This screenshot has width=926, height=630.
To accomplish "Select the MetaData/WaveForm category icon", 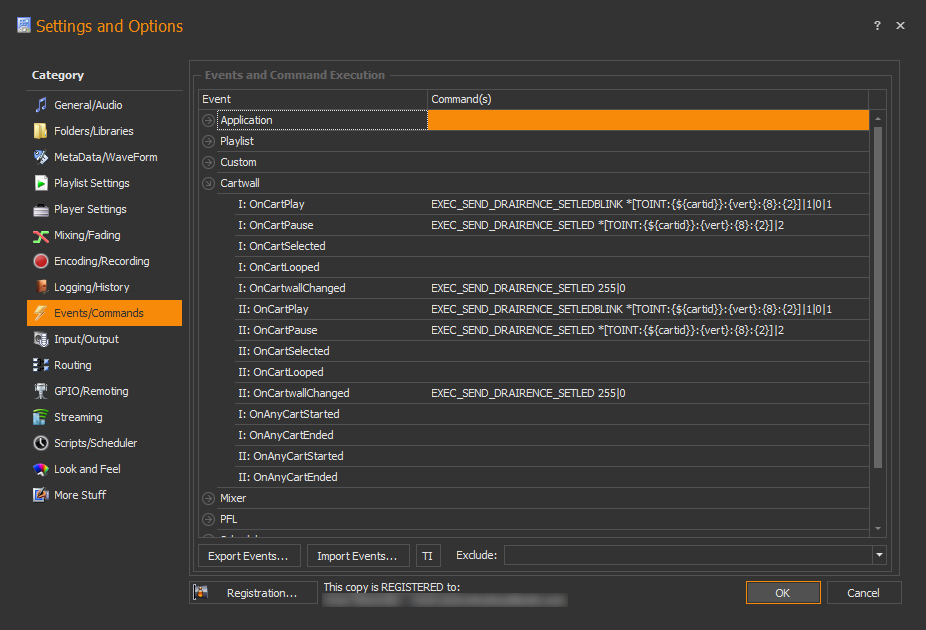I will (x=41, y=157).
